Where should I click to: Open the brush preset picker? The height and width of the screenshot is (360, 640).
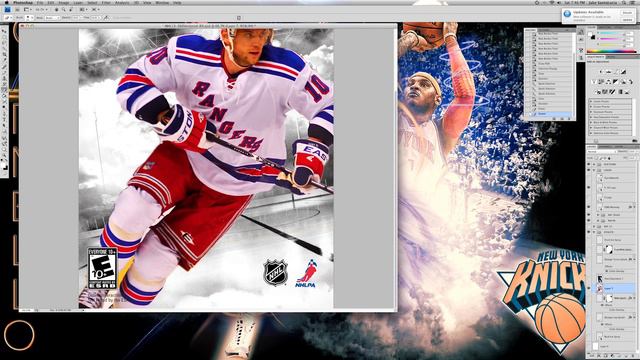[x=30, y=18]
